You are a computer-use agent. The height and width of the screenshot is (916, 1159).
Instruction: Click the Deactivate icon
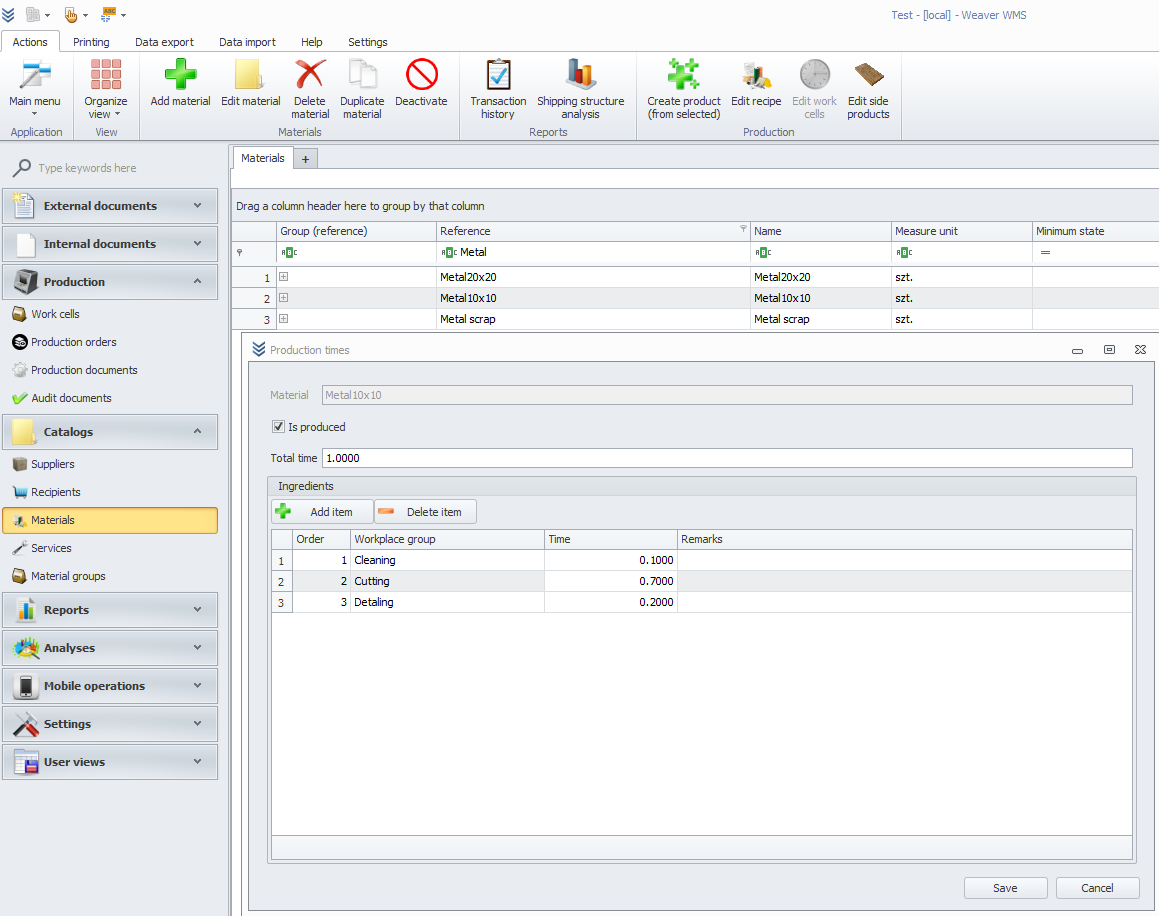tap(421, 75)
